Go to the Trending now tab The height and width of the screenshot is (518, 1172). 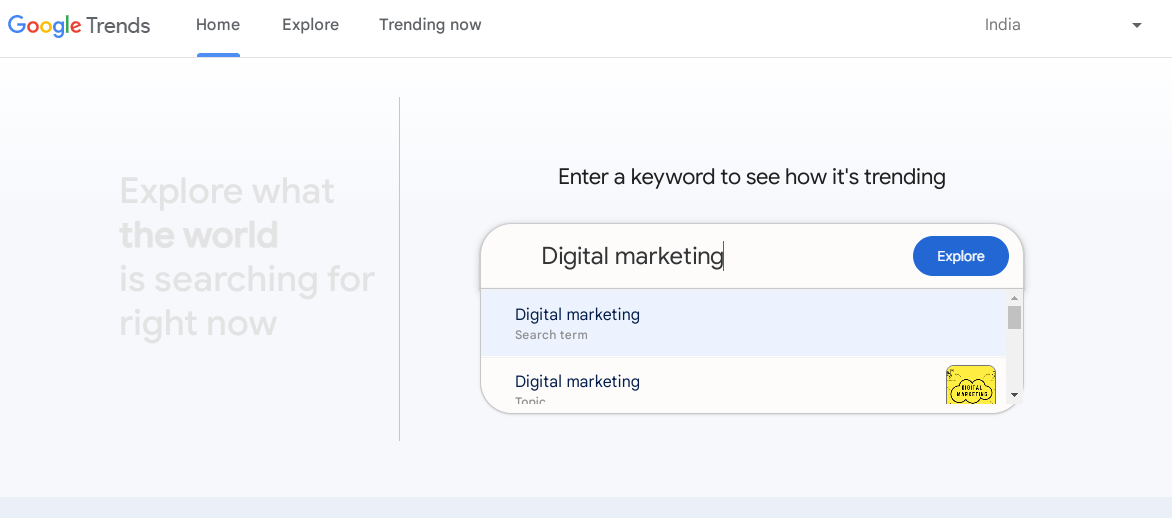coord(430,25)
